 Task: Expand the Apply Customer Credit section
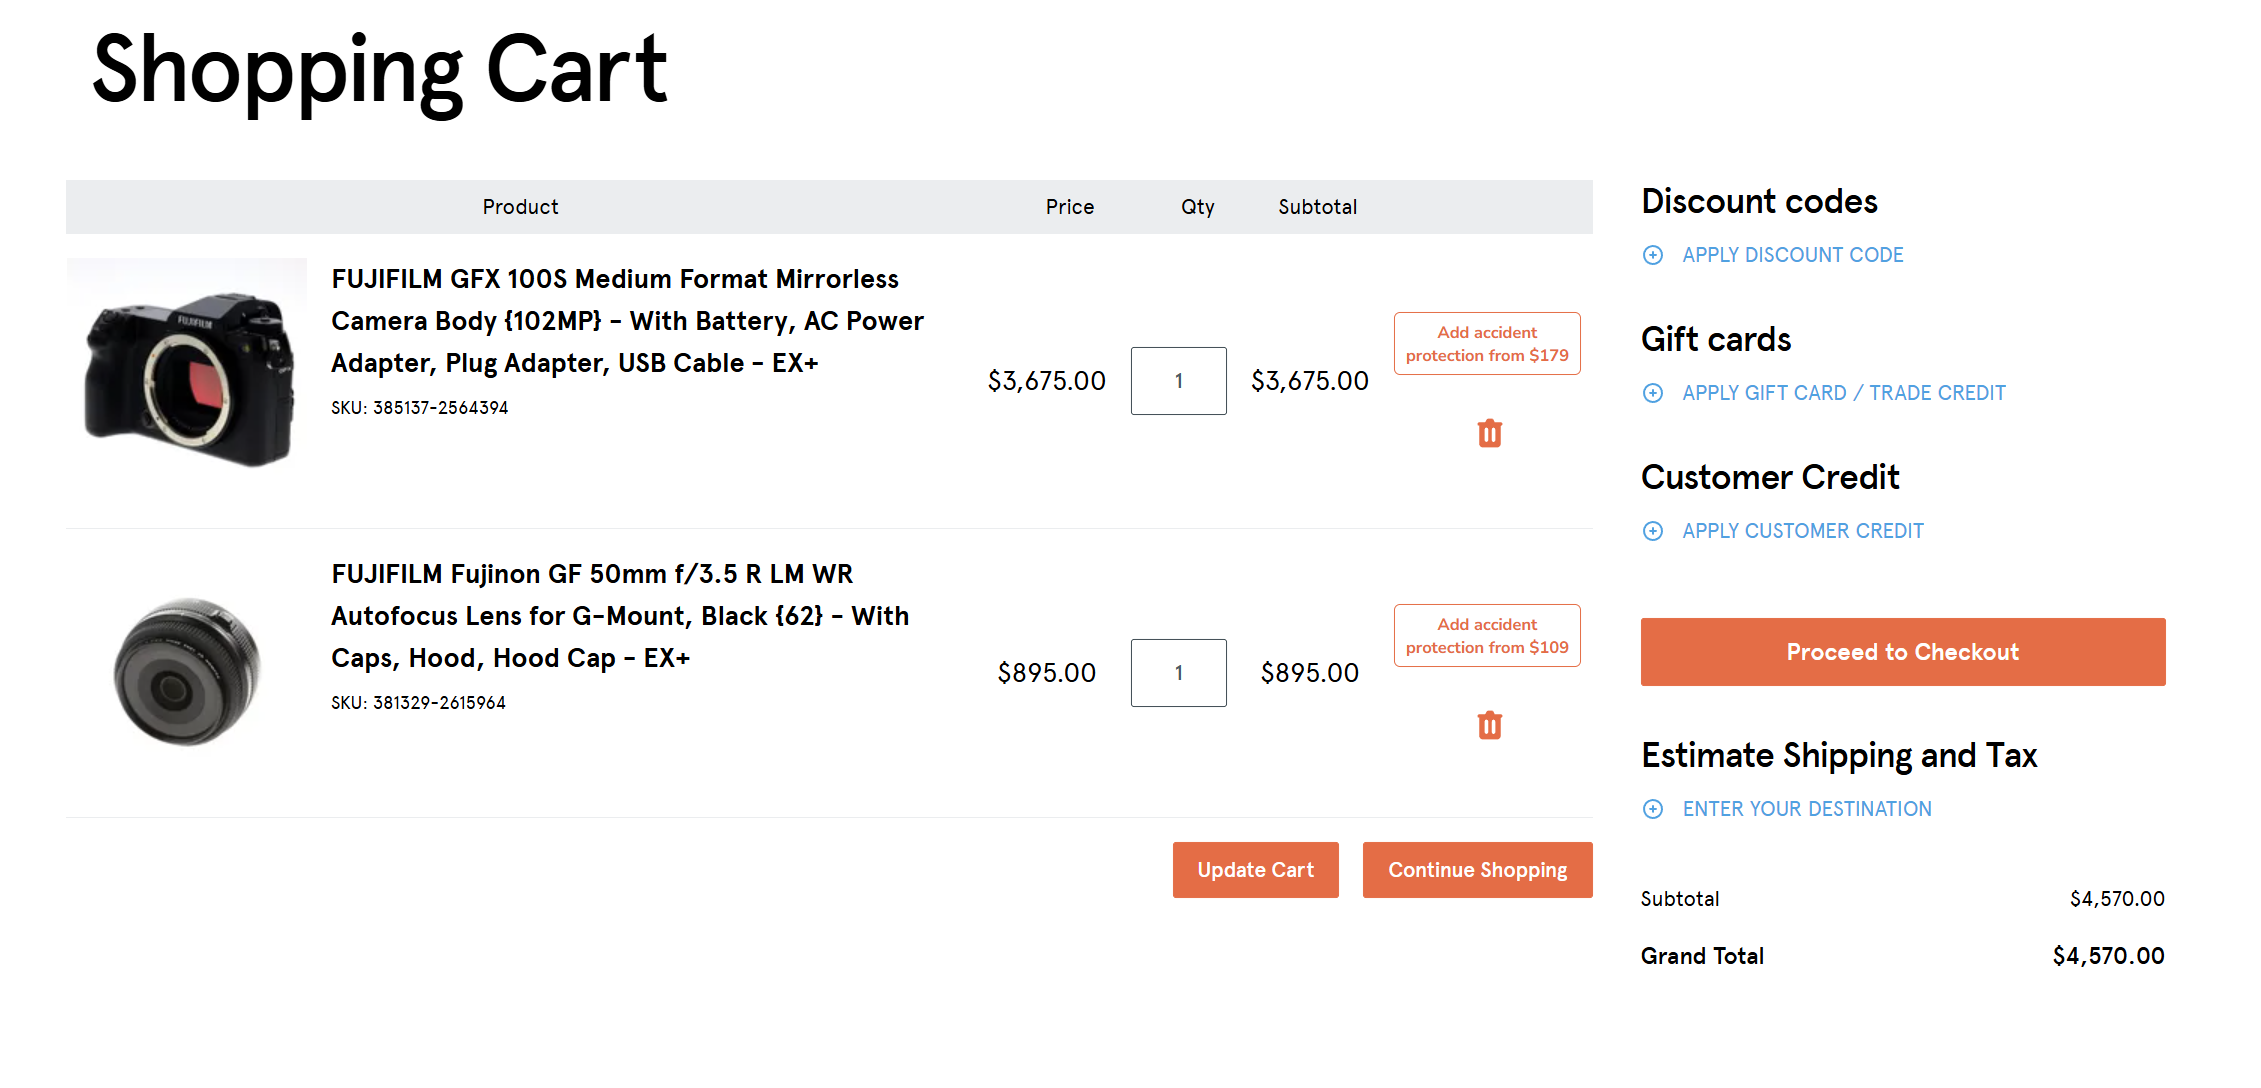[1802, 531]
